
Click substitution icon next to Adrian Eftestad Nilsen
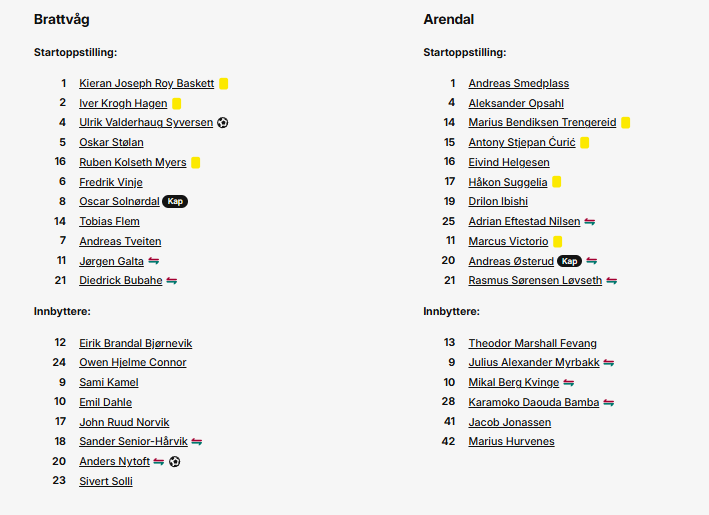click(590, 222)
